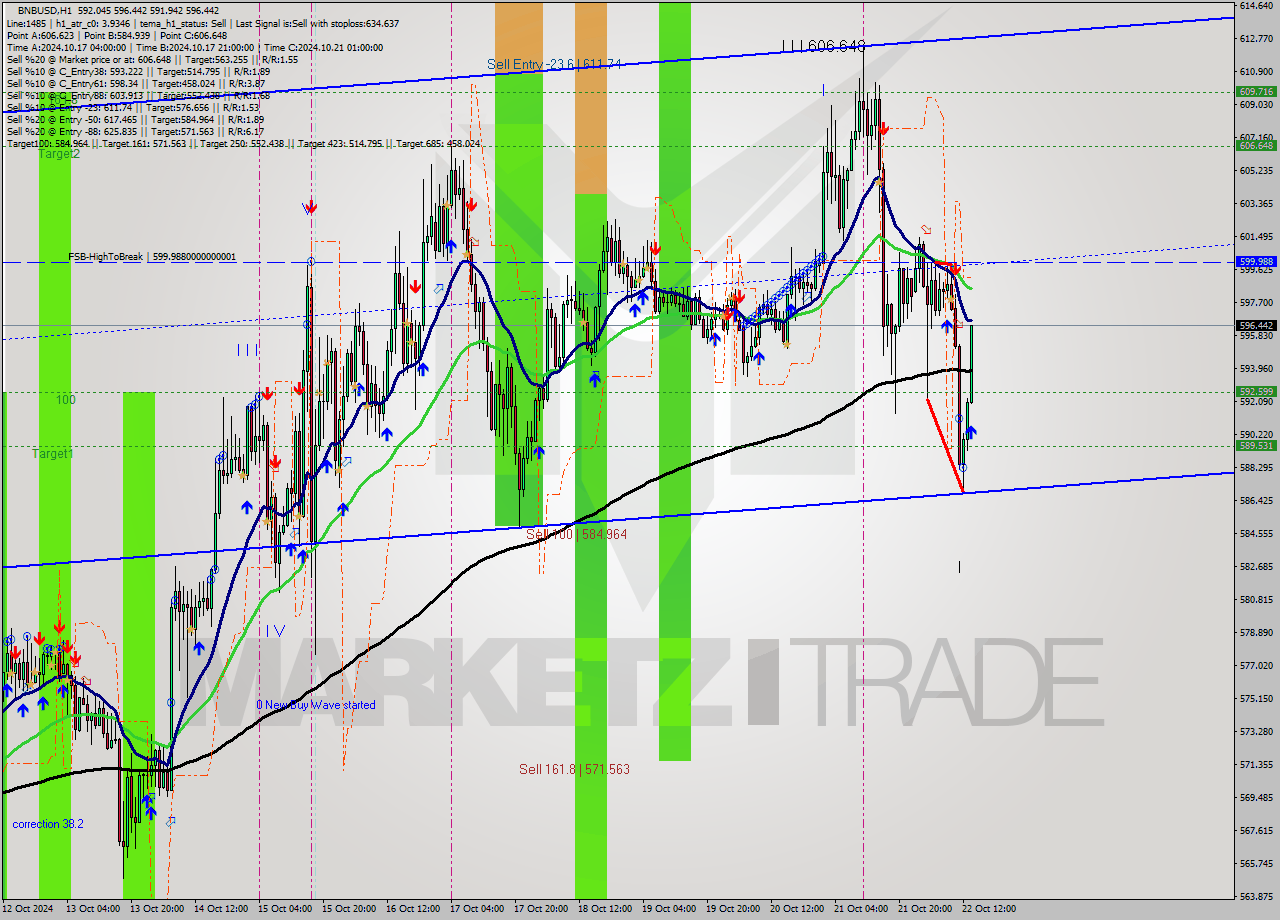Select the 'FSB-HighToBreak | 599.988' line label
This screenshot has width=1280, height=920.
click(x=152, y=257)
